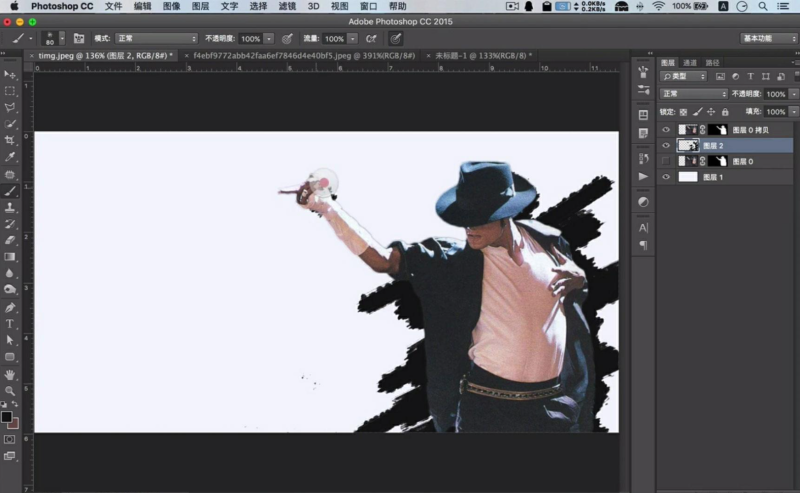Select the 图层 1 layer thumbnail
800x493 pixels.
688,177
